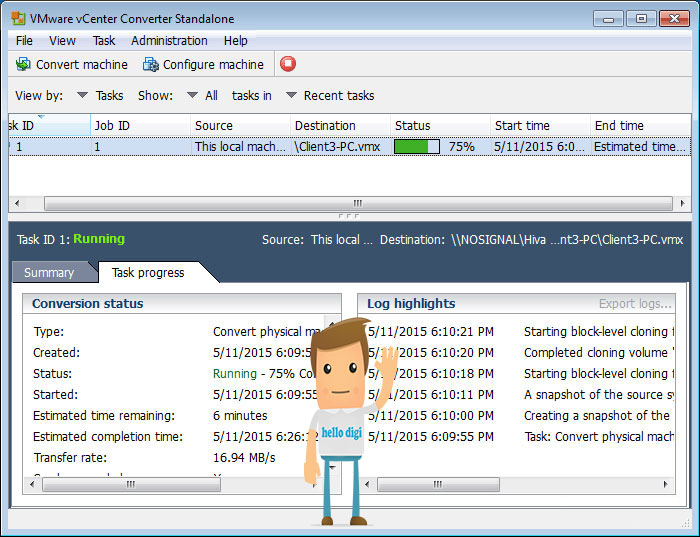Screen dimensions: 700x537
Task: Click the Convert machine label
Action: pos(82,65)
